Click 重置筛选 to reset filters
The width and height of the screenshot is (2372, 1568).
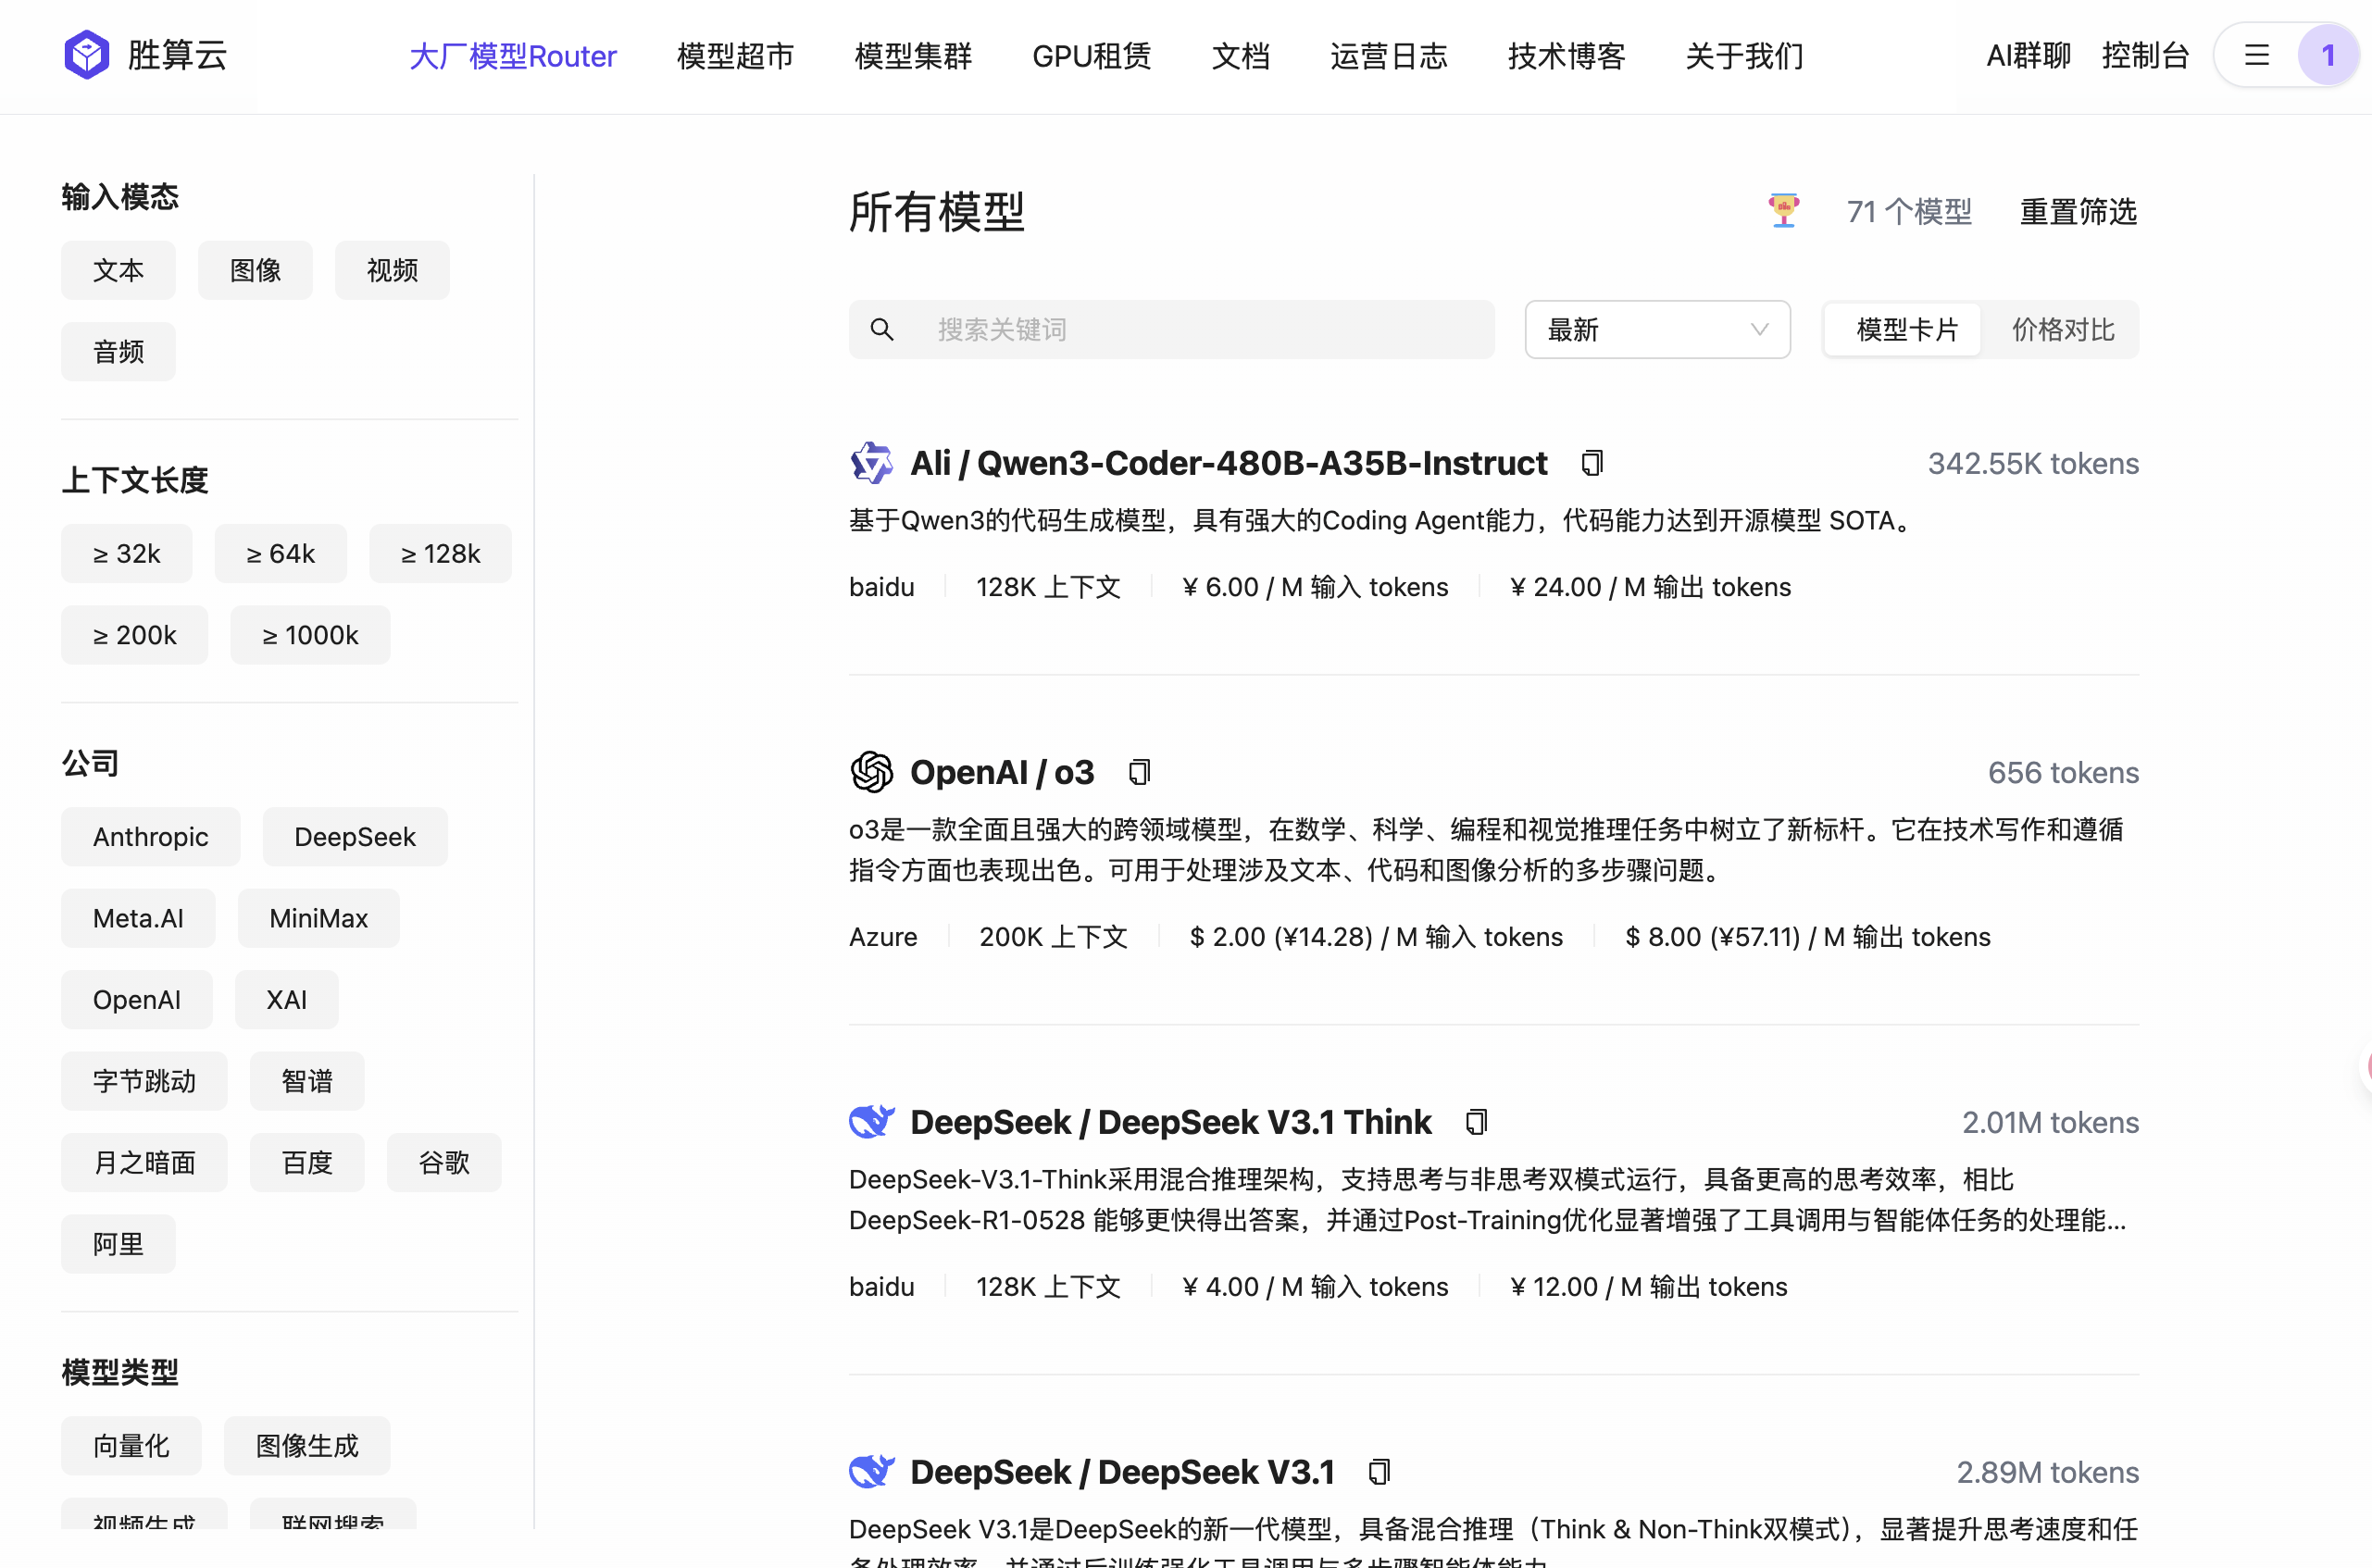point(2078,211)
